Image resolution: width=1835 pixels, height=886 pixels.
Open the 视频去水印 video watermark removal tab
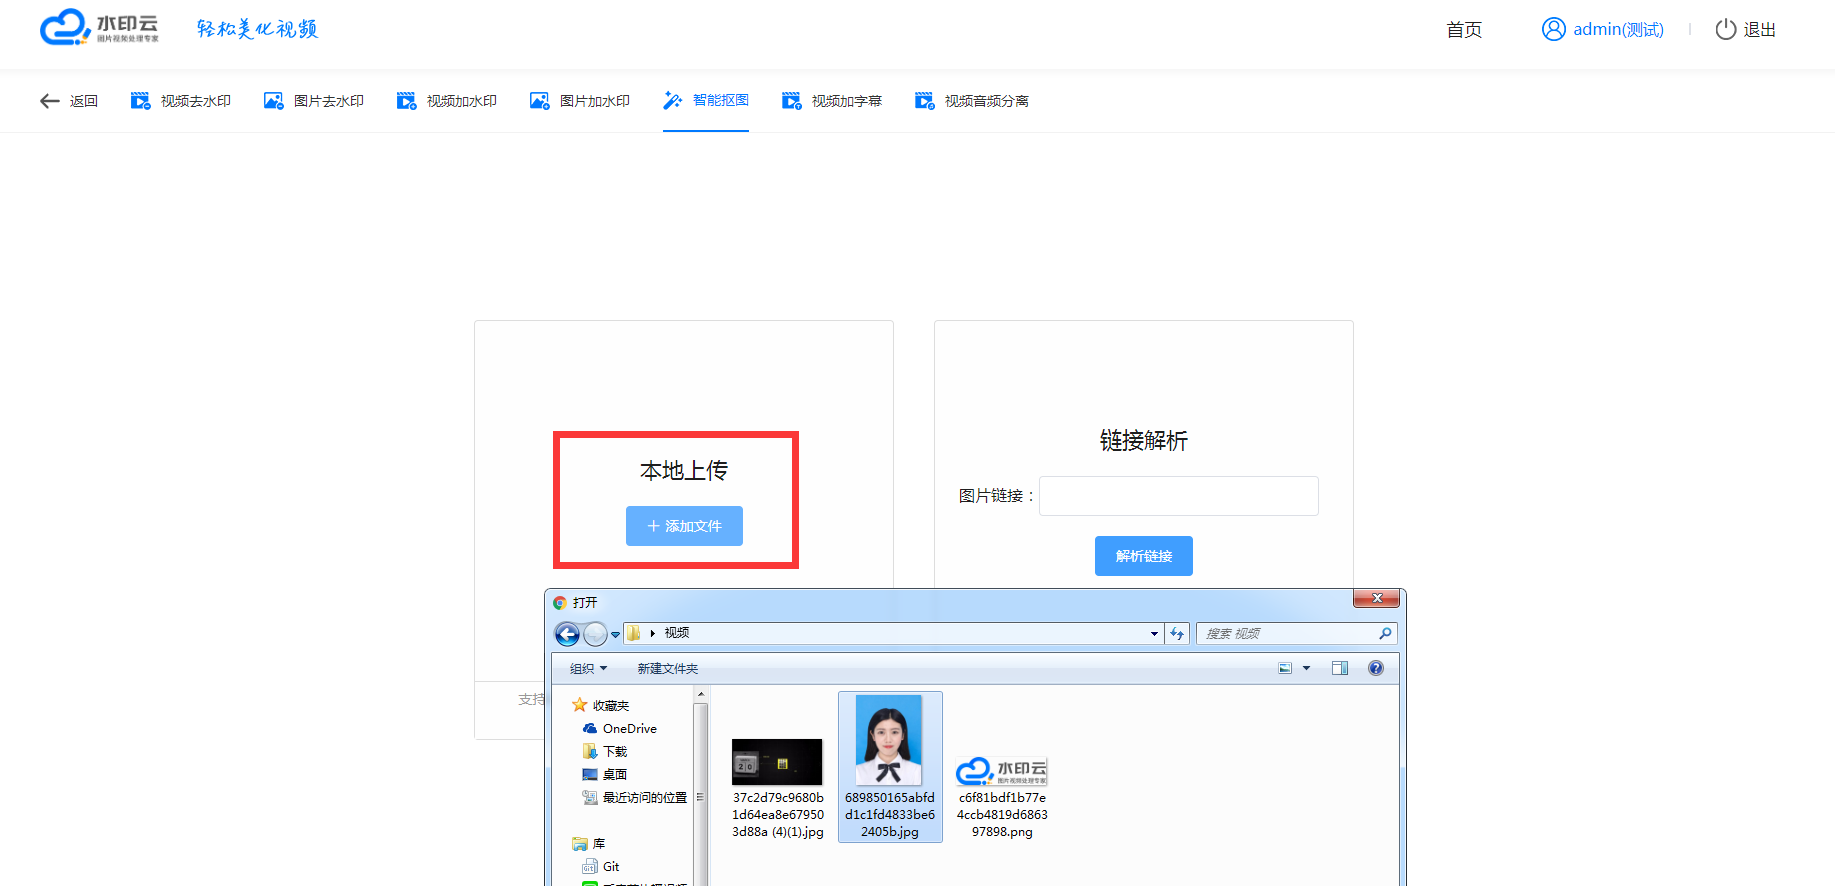tap(181, 101)
